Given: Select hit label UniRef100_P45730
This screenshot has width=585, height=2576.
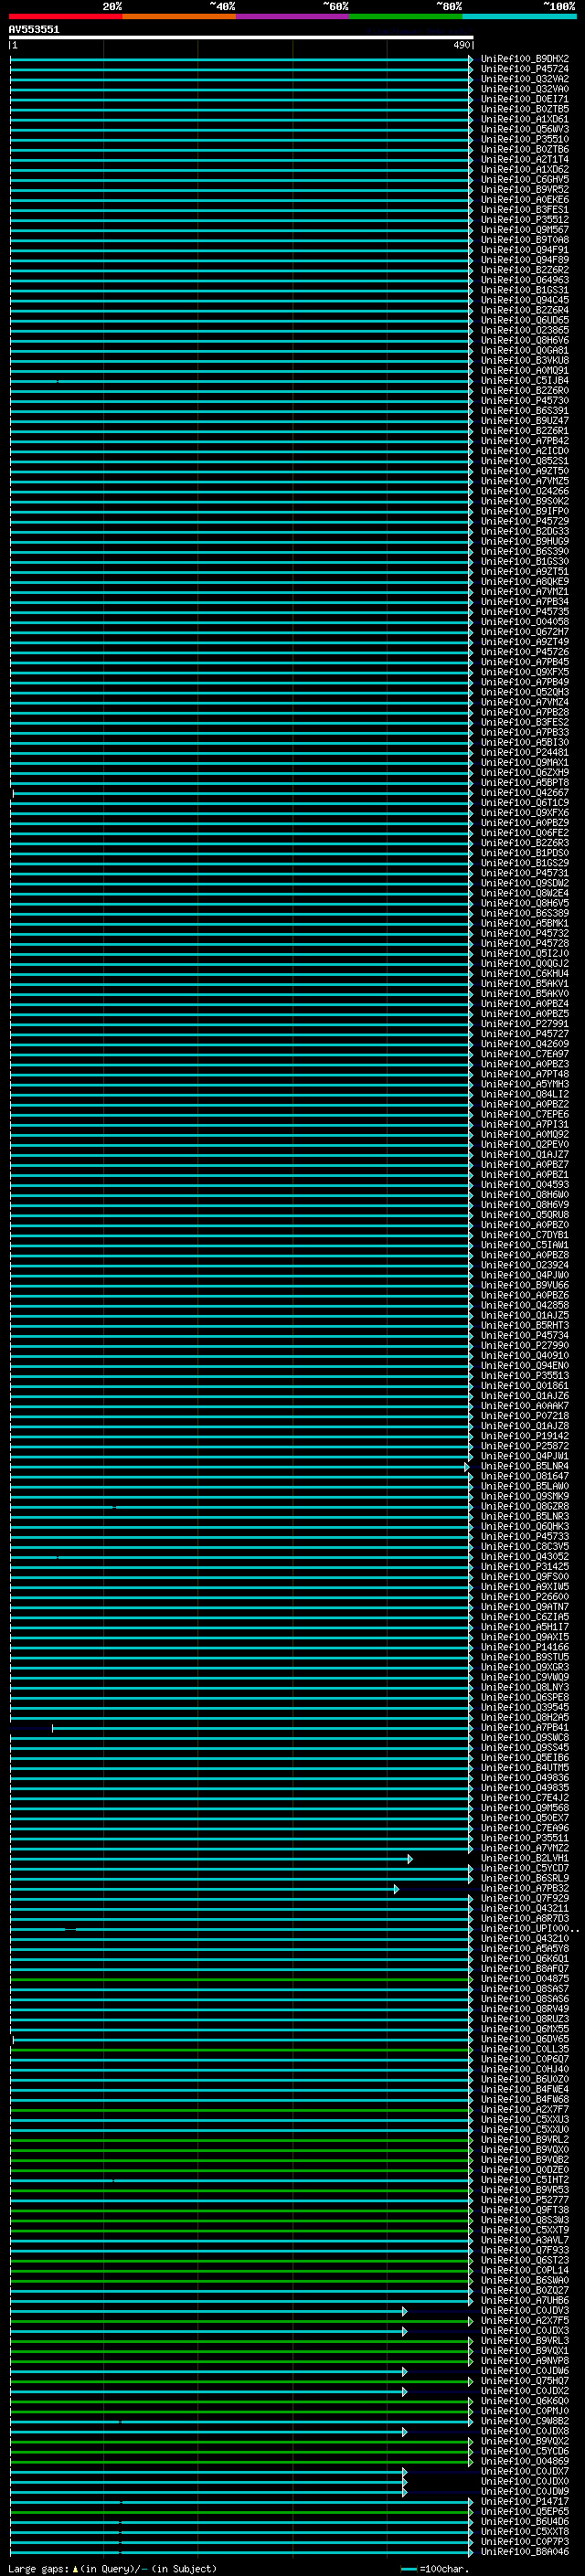Looking at the screenshot, I should point(525,401).
